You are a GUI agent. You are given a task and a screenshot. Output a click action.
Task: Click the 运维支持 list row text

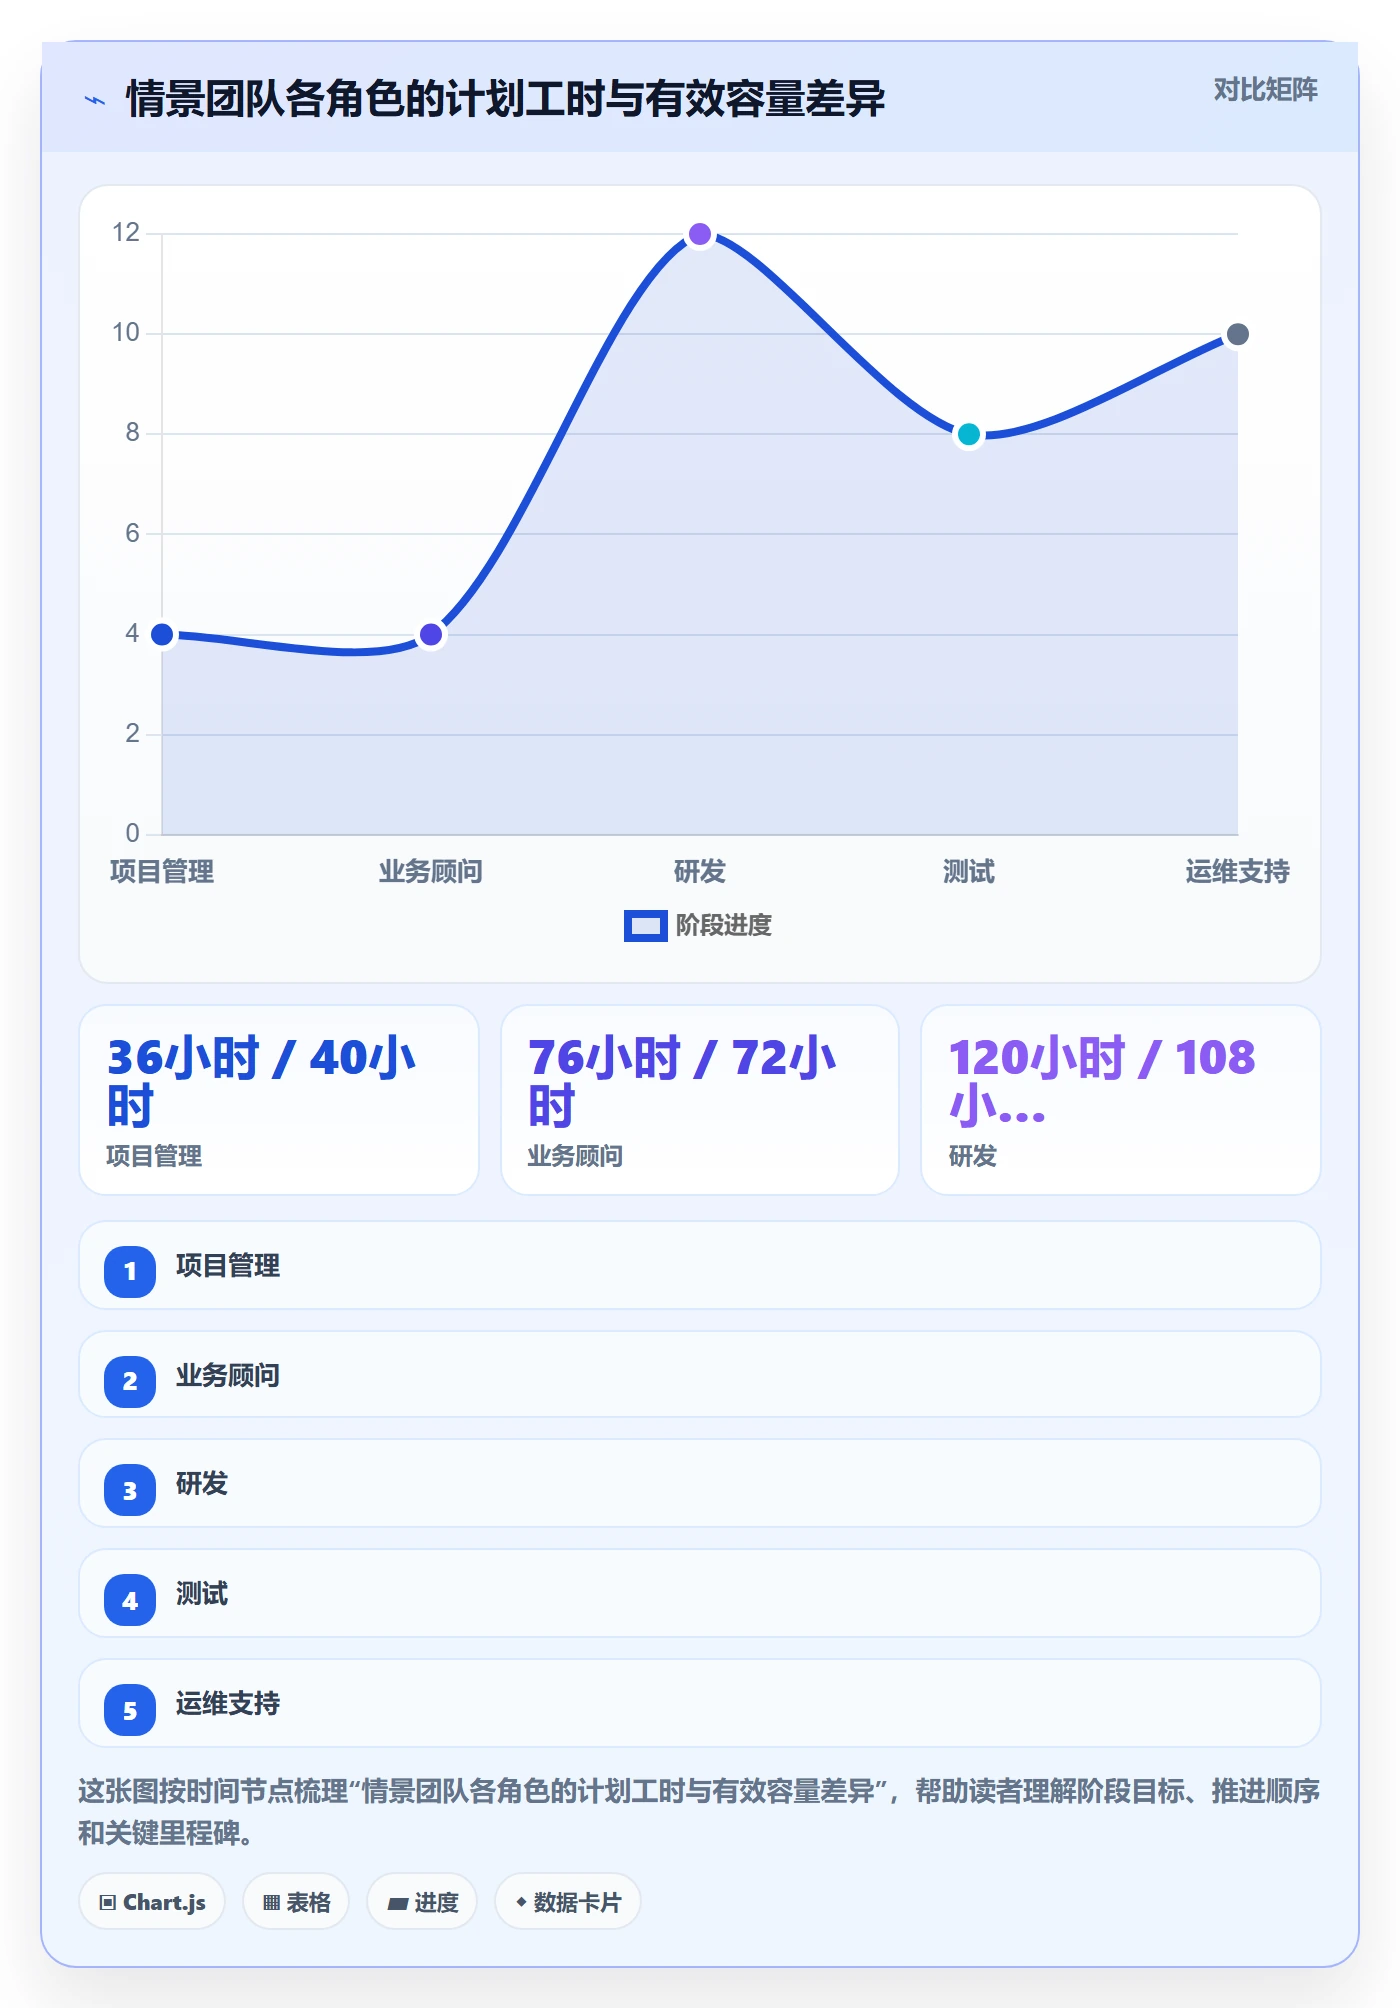(x=228, y=1704)
